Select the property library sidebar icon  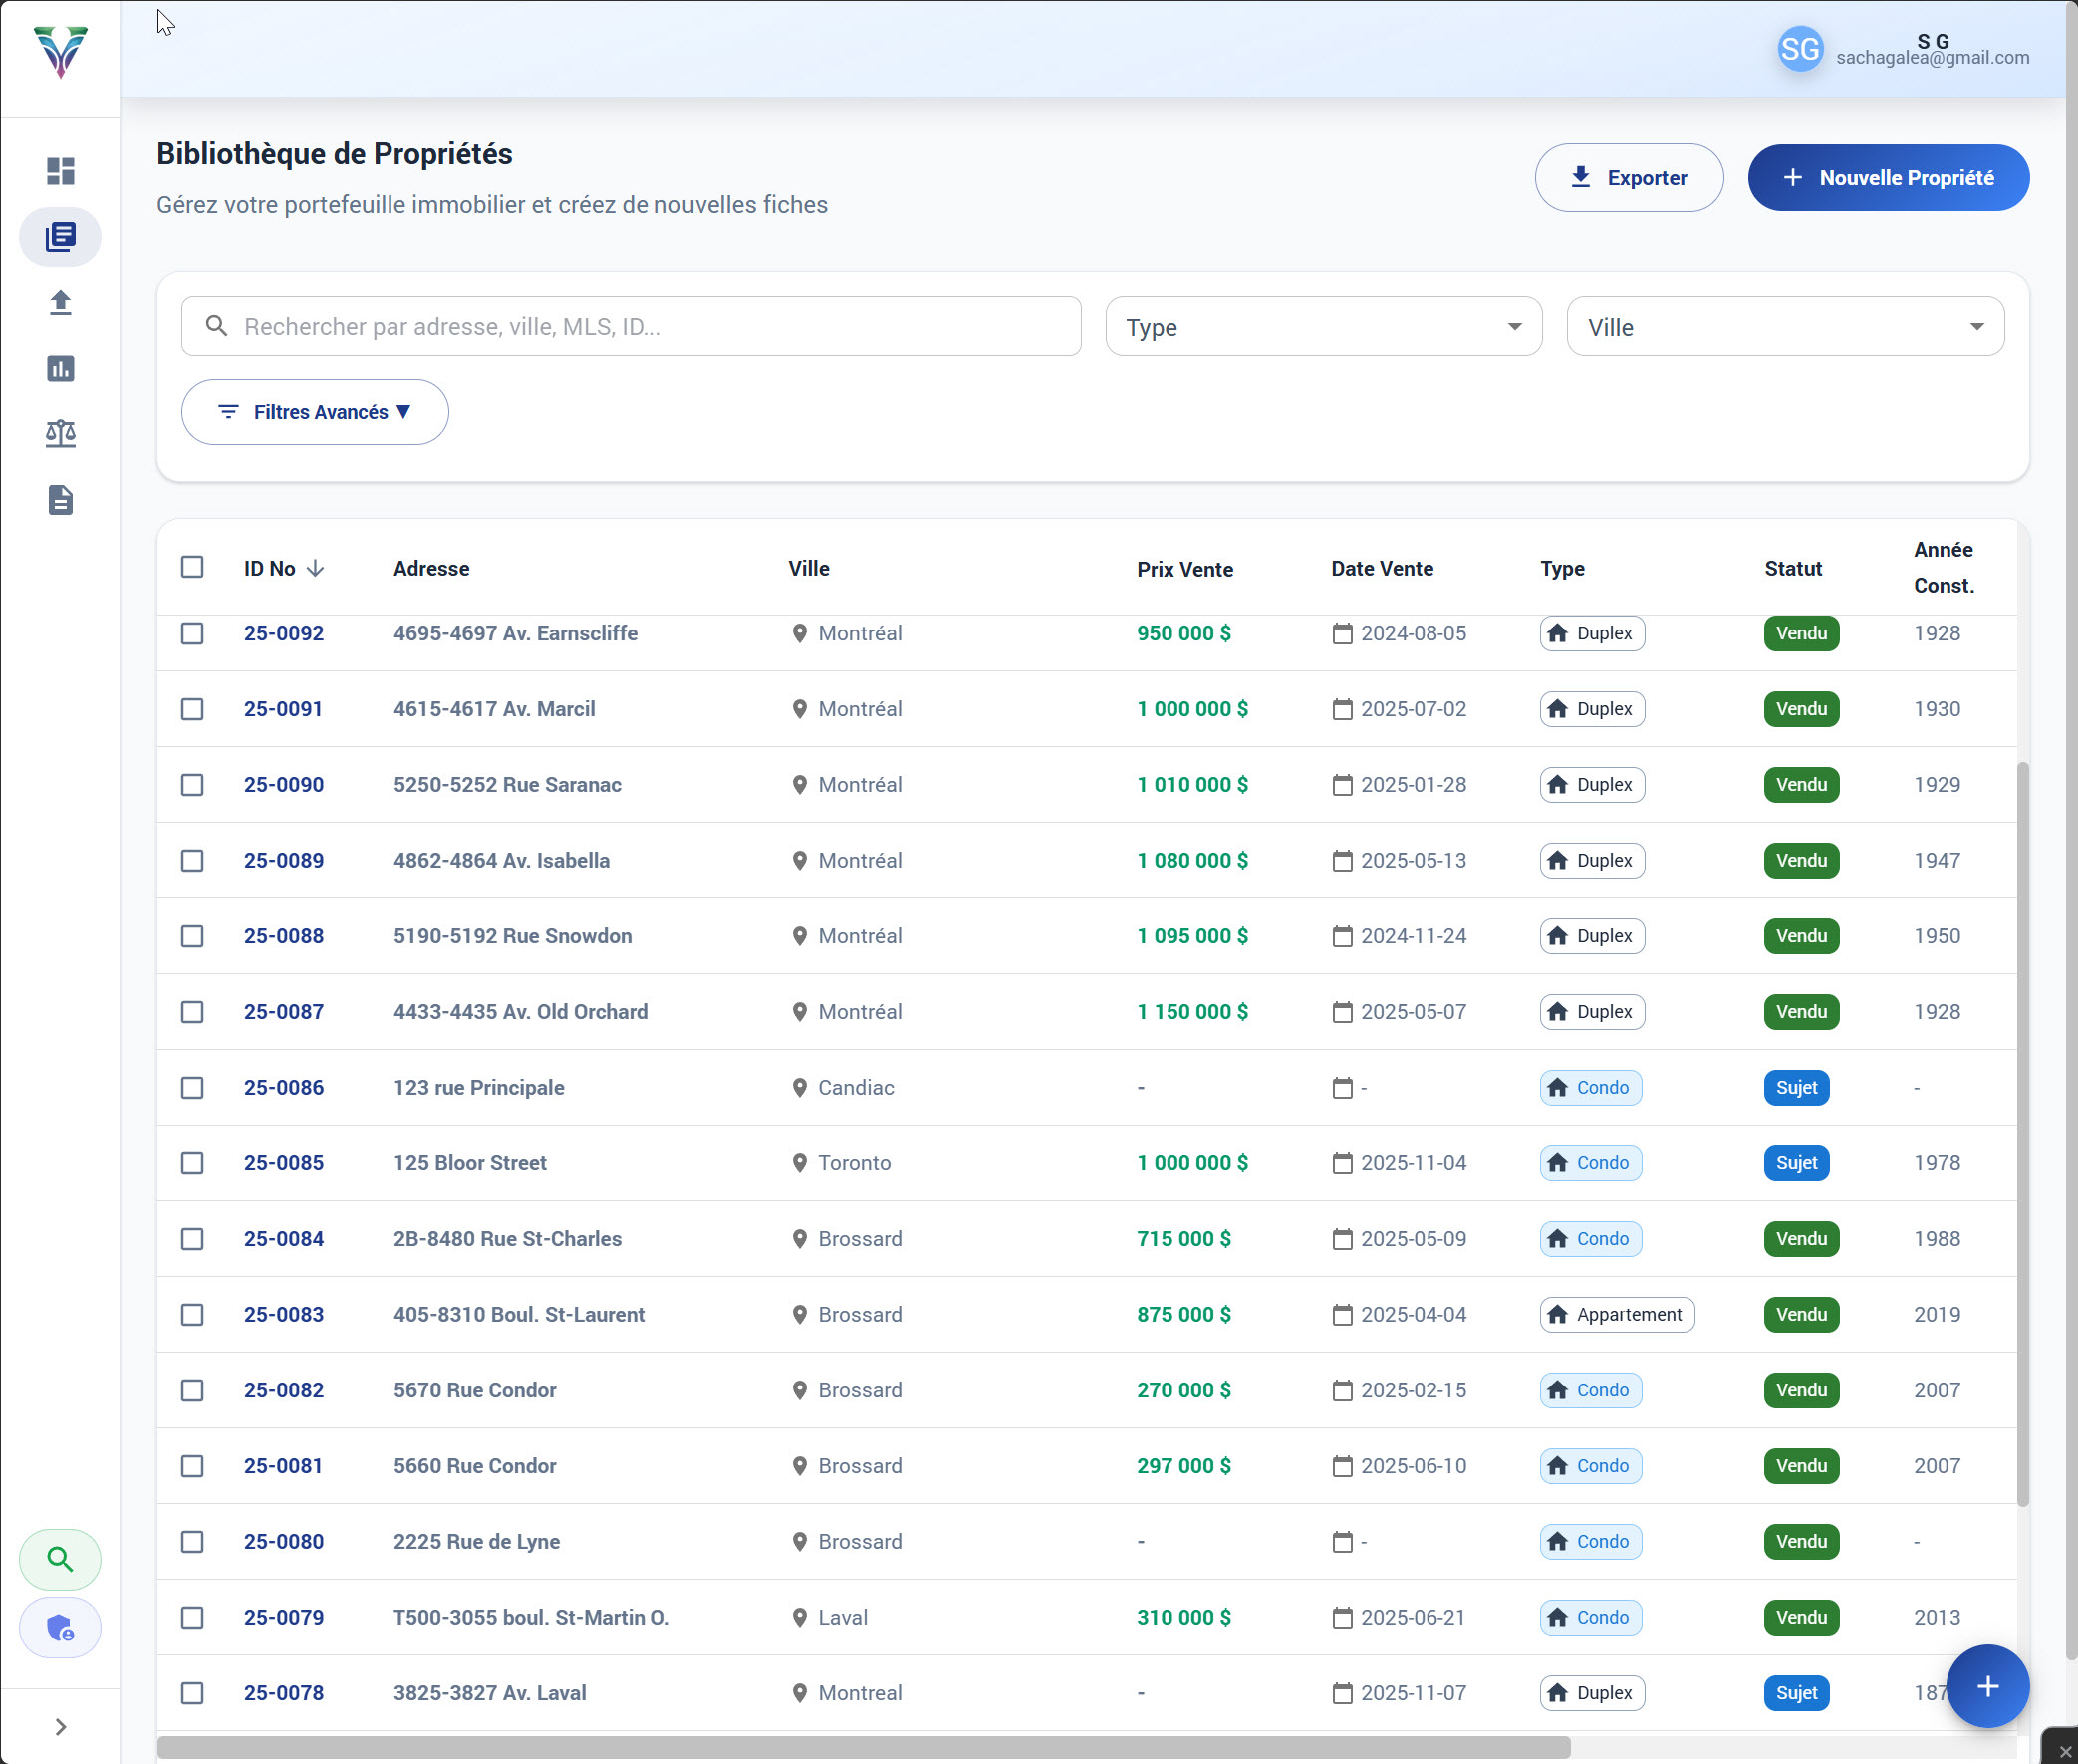click(60, 237)
